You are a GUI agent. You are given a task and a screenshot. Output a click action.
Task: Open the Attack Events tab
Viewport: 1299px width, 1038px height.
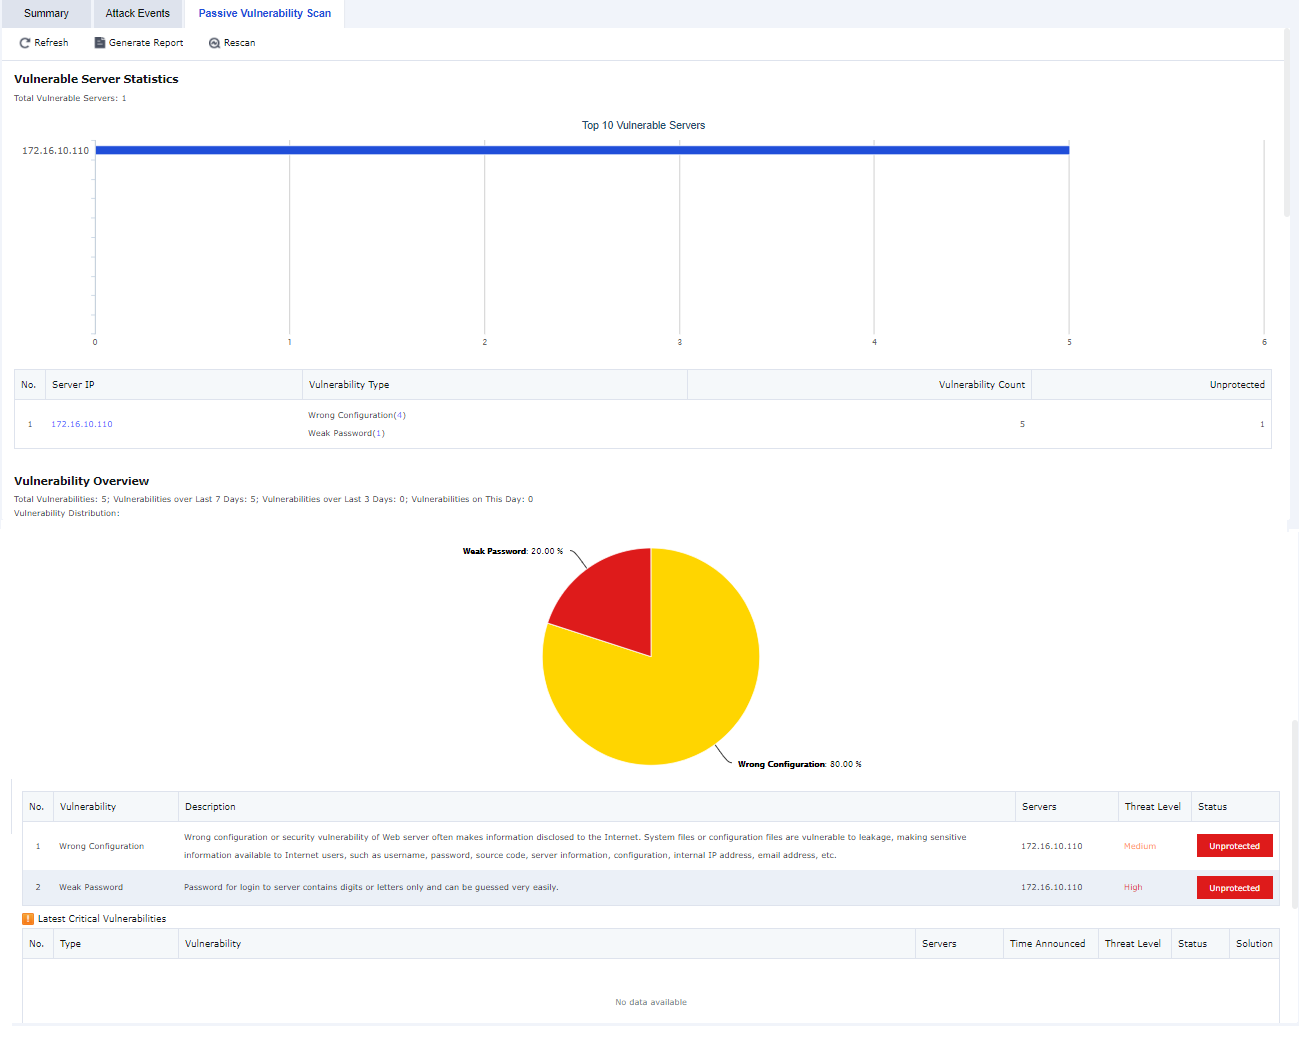[x=137, y=14]
